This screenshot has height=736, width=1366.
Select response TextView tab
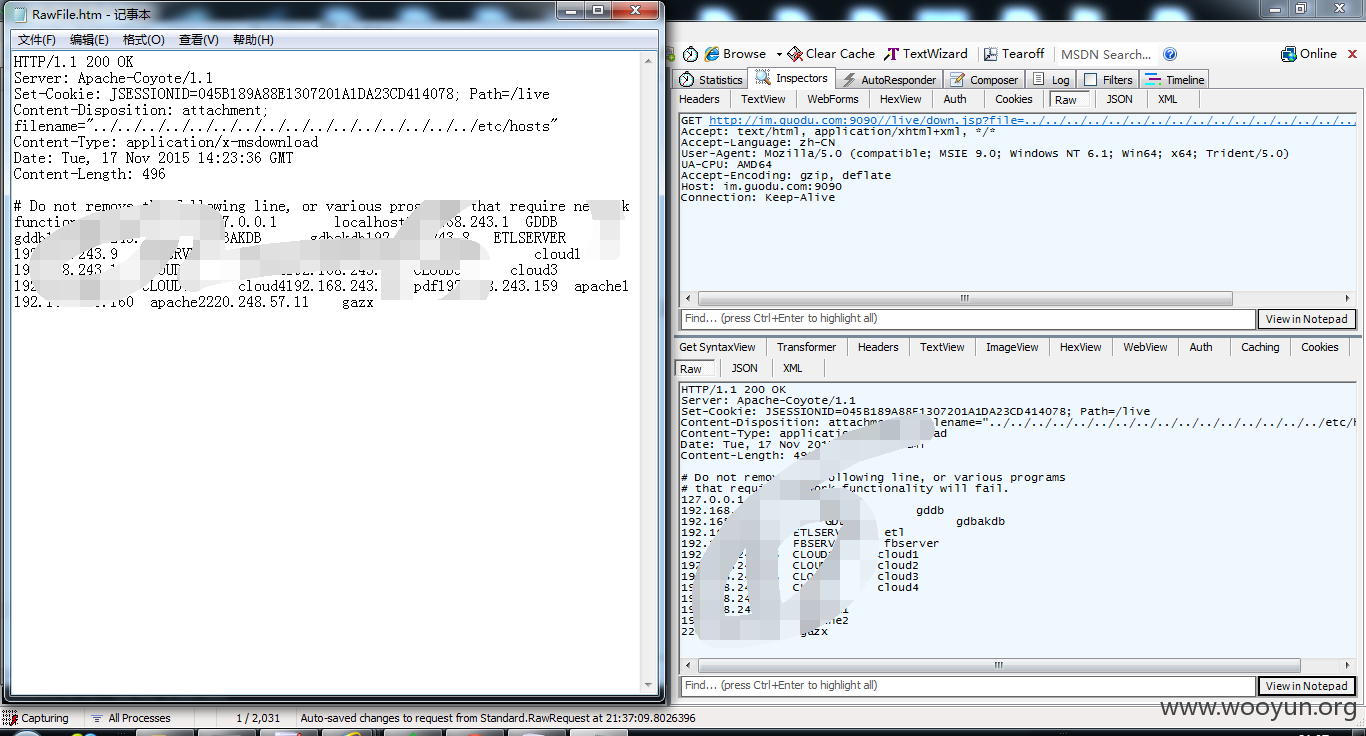[x=942, y=347]
